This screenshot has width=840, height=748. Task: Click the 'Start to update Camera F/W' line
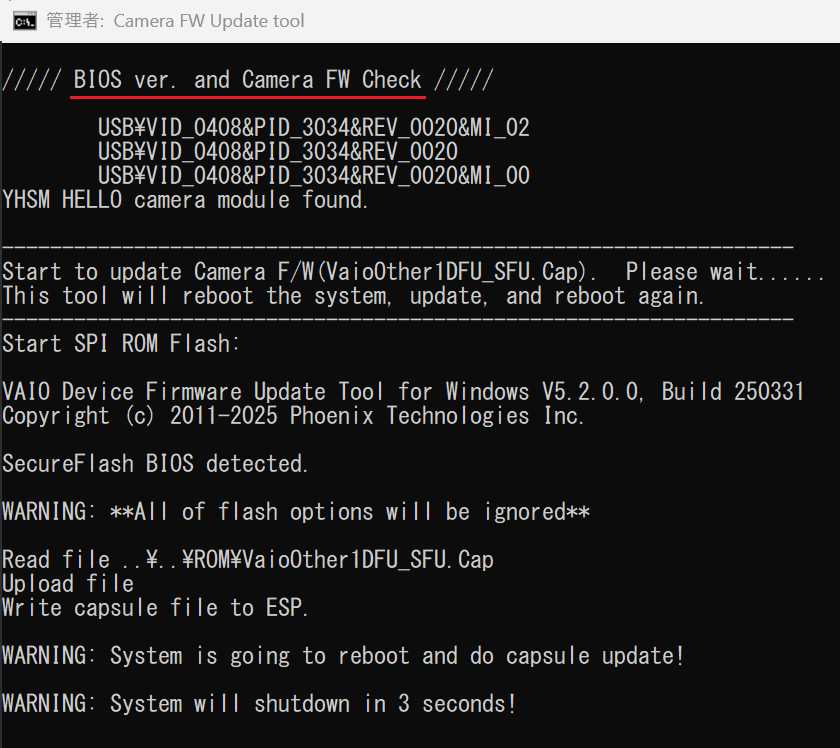coord(413,272)
